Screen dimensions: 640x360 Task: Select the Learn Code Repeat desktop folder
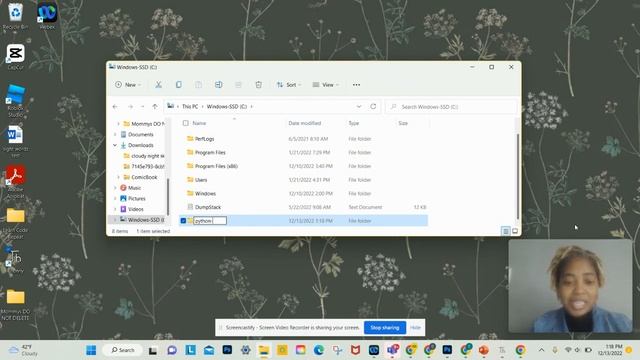click(x=16, y=223)
